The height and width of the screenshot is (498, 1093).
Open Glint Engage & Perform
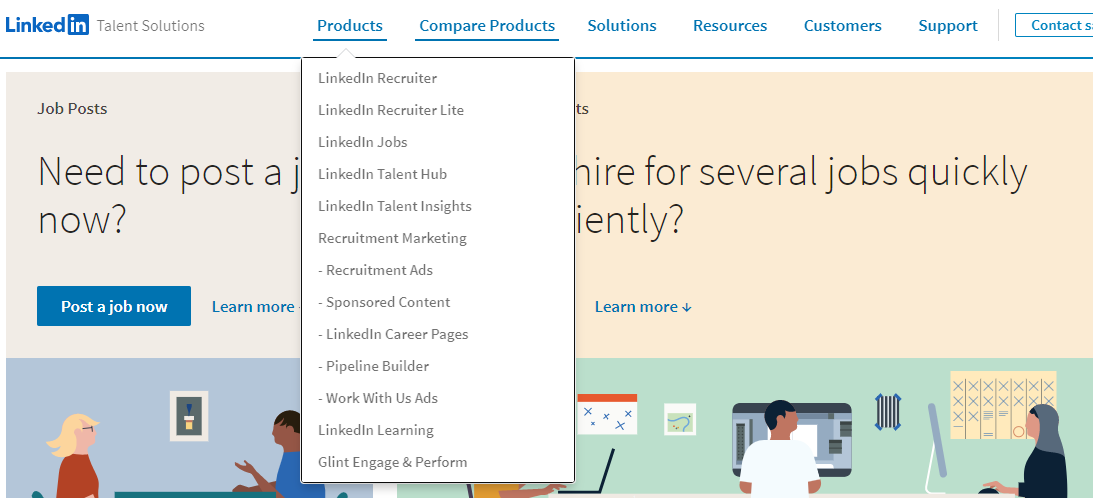[x=392, y=462]
